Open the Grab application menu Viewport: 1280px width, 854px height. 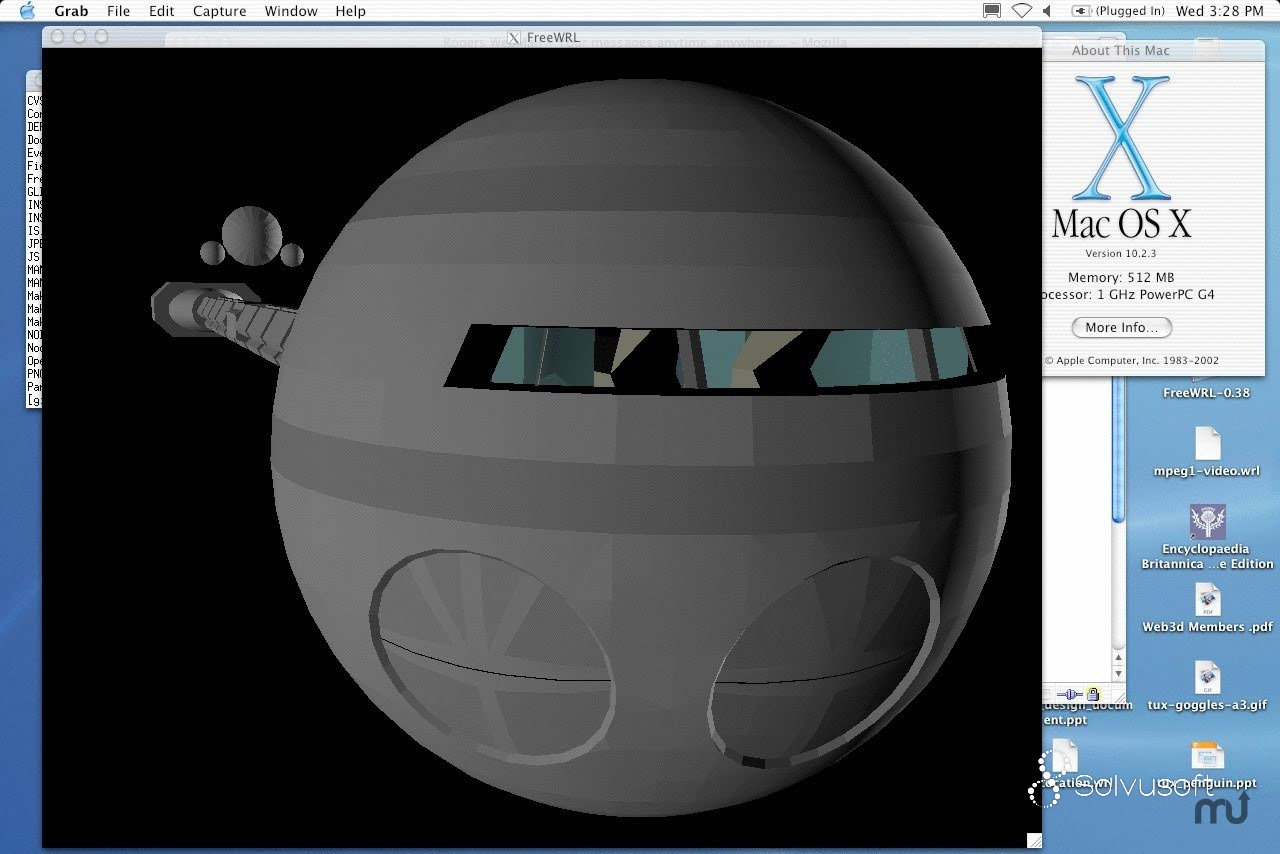coord(71,11)
